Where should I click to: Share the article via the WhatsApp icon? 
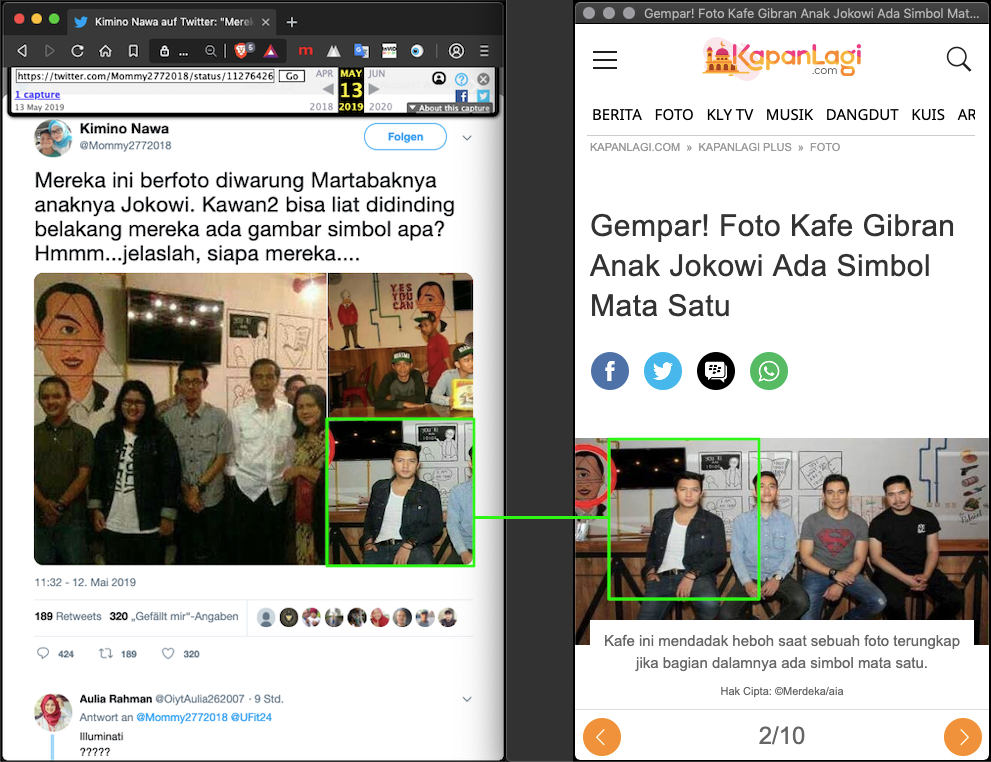769,371
